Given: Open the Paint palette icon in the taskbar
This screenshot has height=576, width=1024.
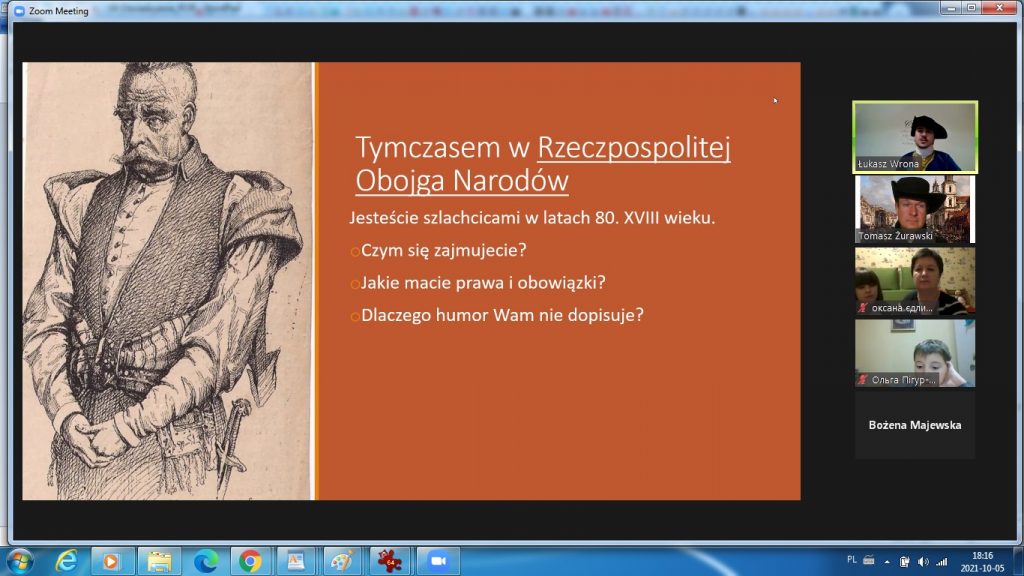Looking at the screenshot, I should 343,560.
